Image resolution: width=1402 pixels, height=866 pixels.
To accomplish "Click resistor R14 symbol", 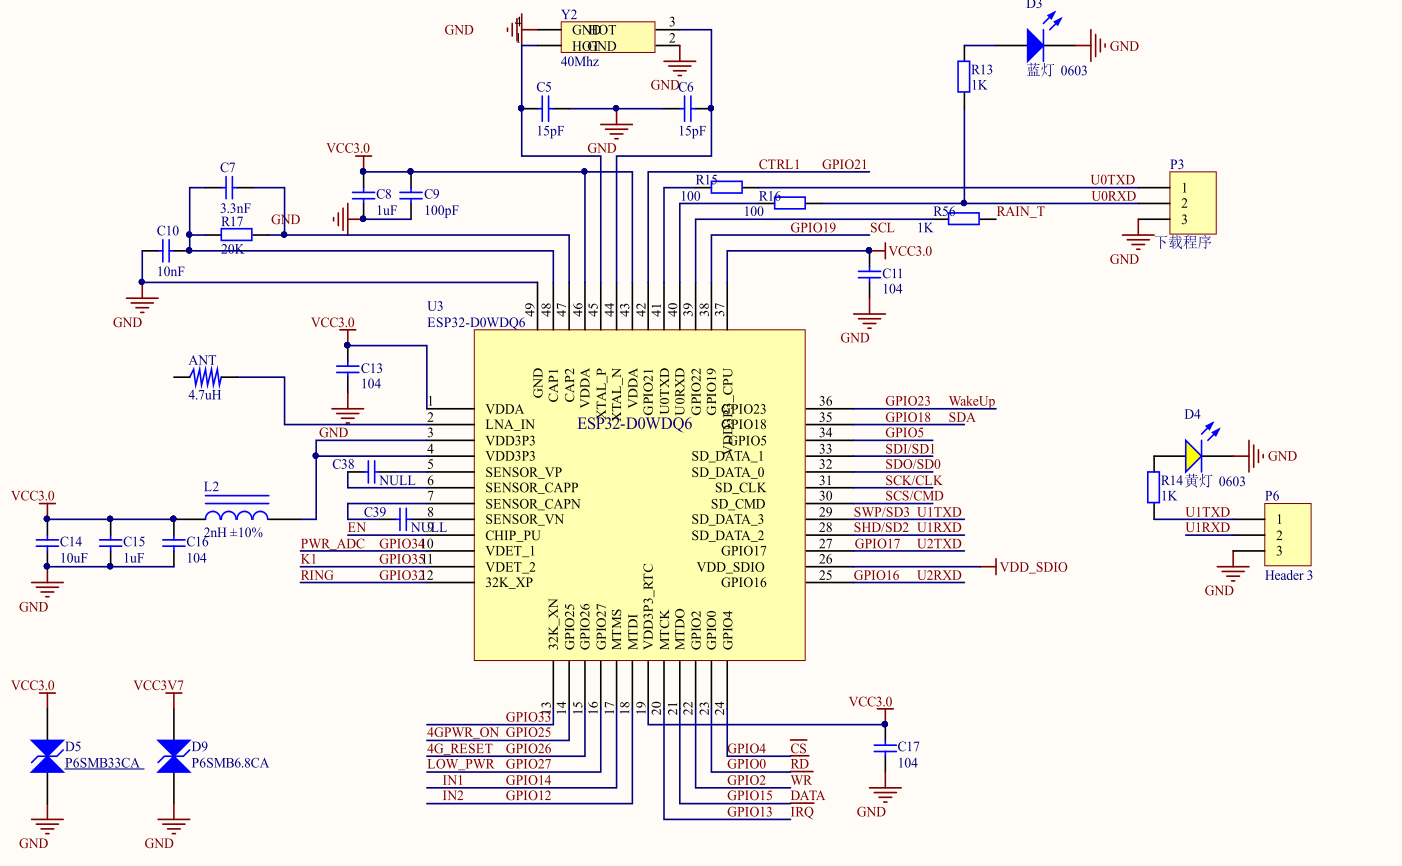I will pyautogui.click(x=1153, y=487).
